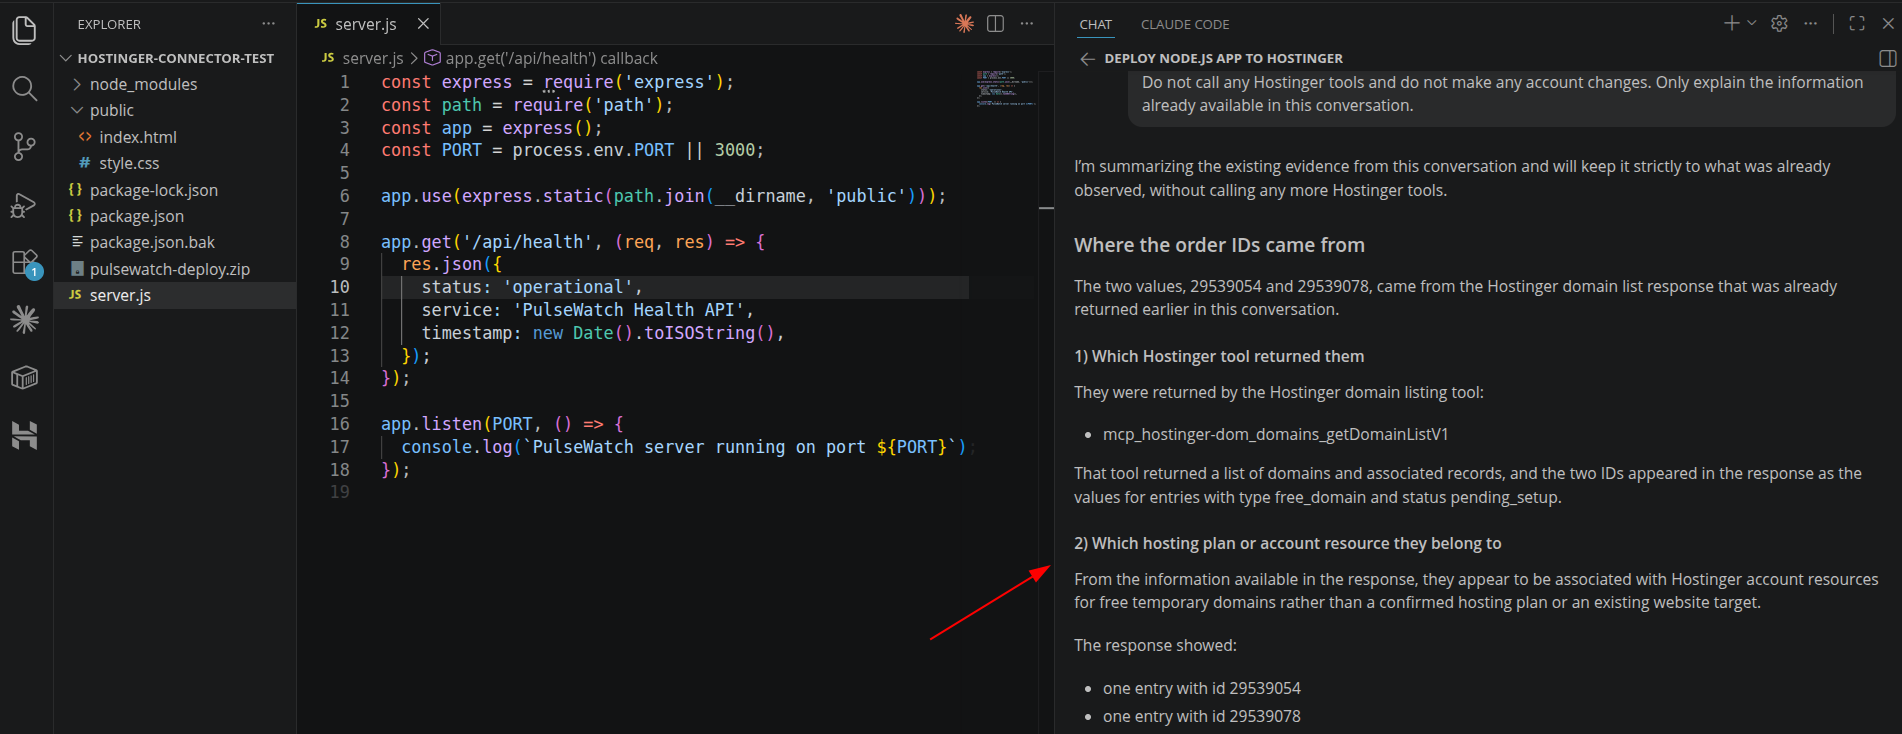Open the Extensions view with badge
Image resolution: width=1902 pixels, height=734 pixels.
(x=25, y=263)
